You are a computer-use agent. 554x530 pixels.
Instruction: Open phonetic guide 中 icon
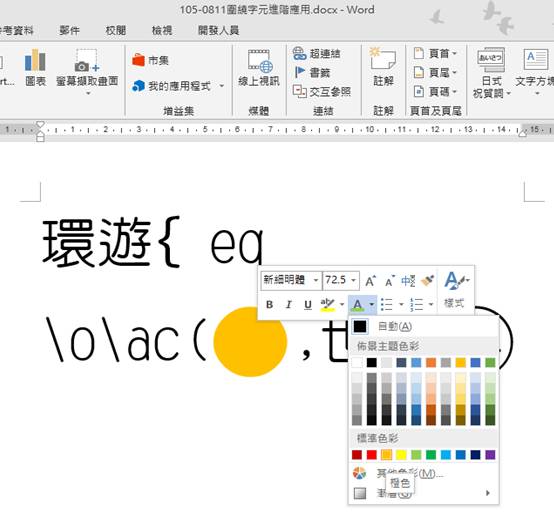[x=408, y=281]
